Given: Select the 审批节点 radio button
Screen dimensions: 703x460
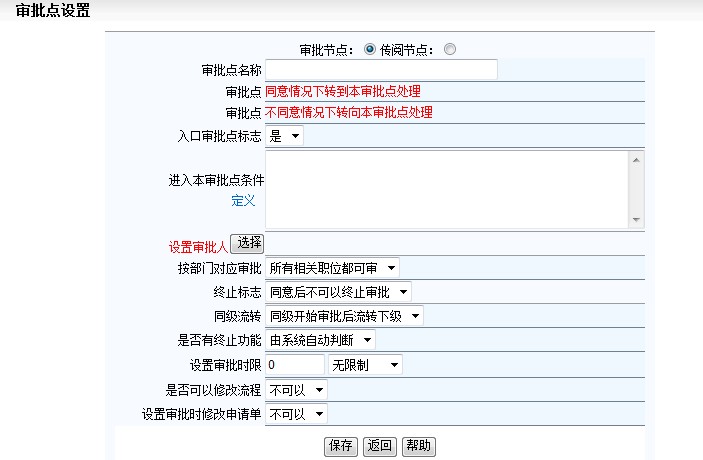Looking at the screenshot, I should click(x=369, y=49).
